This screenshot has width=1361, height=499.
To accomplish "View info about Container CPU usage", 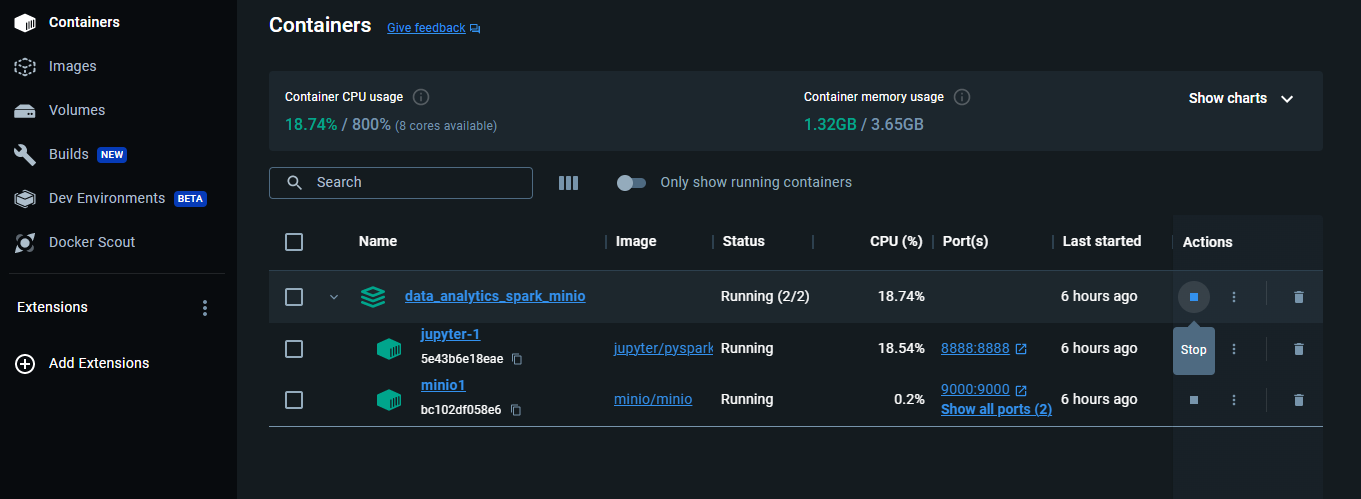I will [x=421, y=97].
